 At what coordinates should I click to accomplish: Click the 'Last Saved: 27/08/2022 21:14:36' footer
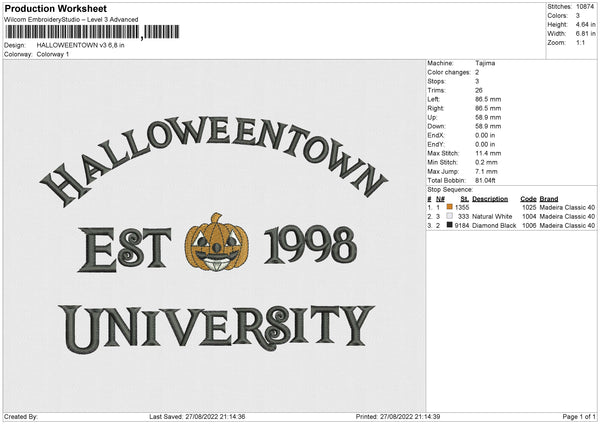197,417
